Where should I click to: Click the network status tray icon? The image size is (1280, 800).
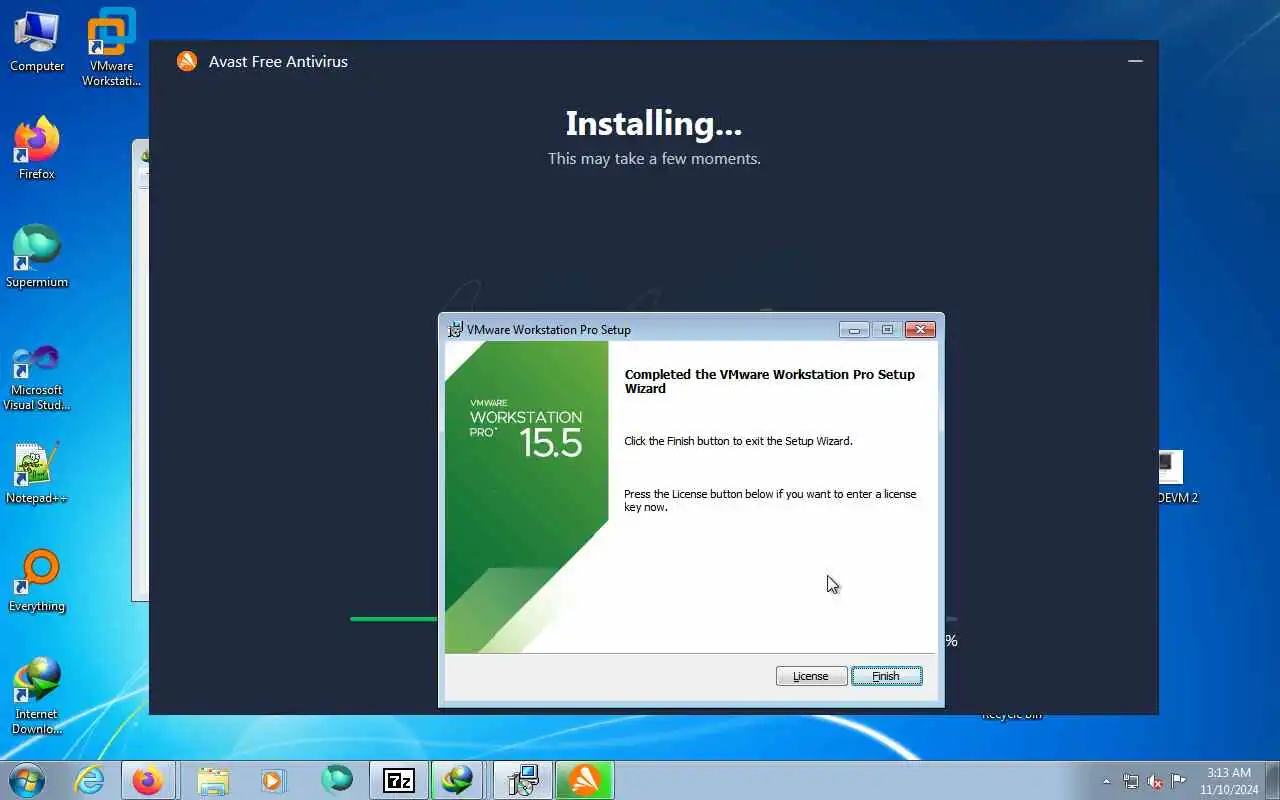(x=1131, y=781)
